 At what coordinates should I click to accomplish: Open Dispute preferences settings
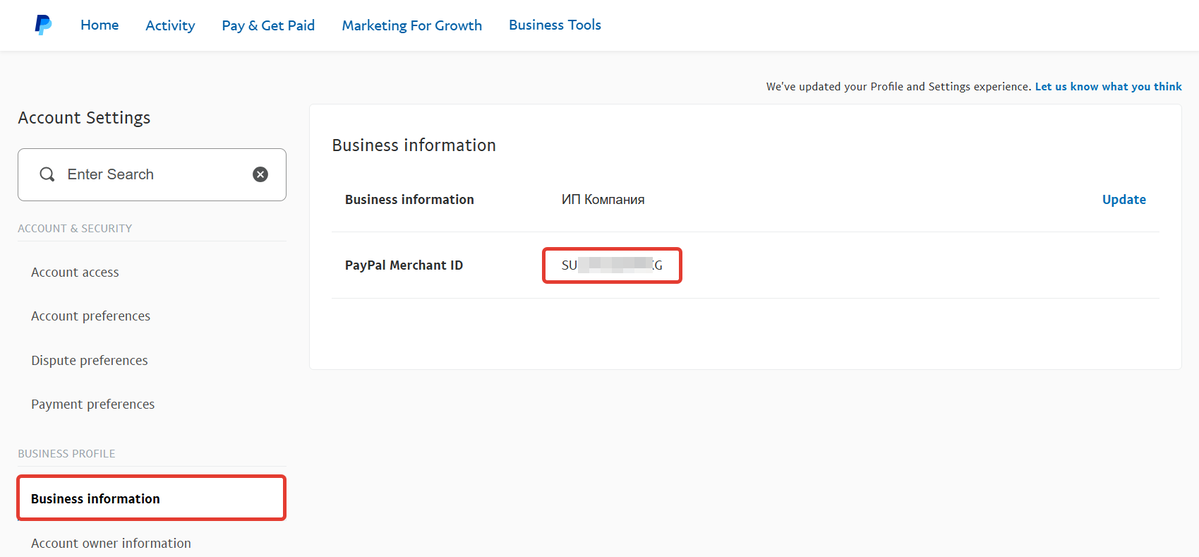(89, 360)
